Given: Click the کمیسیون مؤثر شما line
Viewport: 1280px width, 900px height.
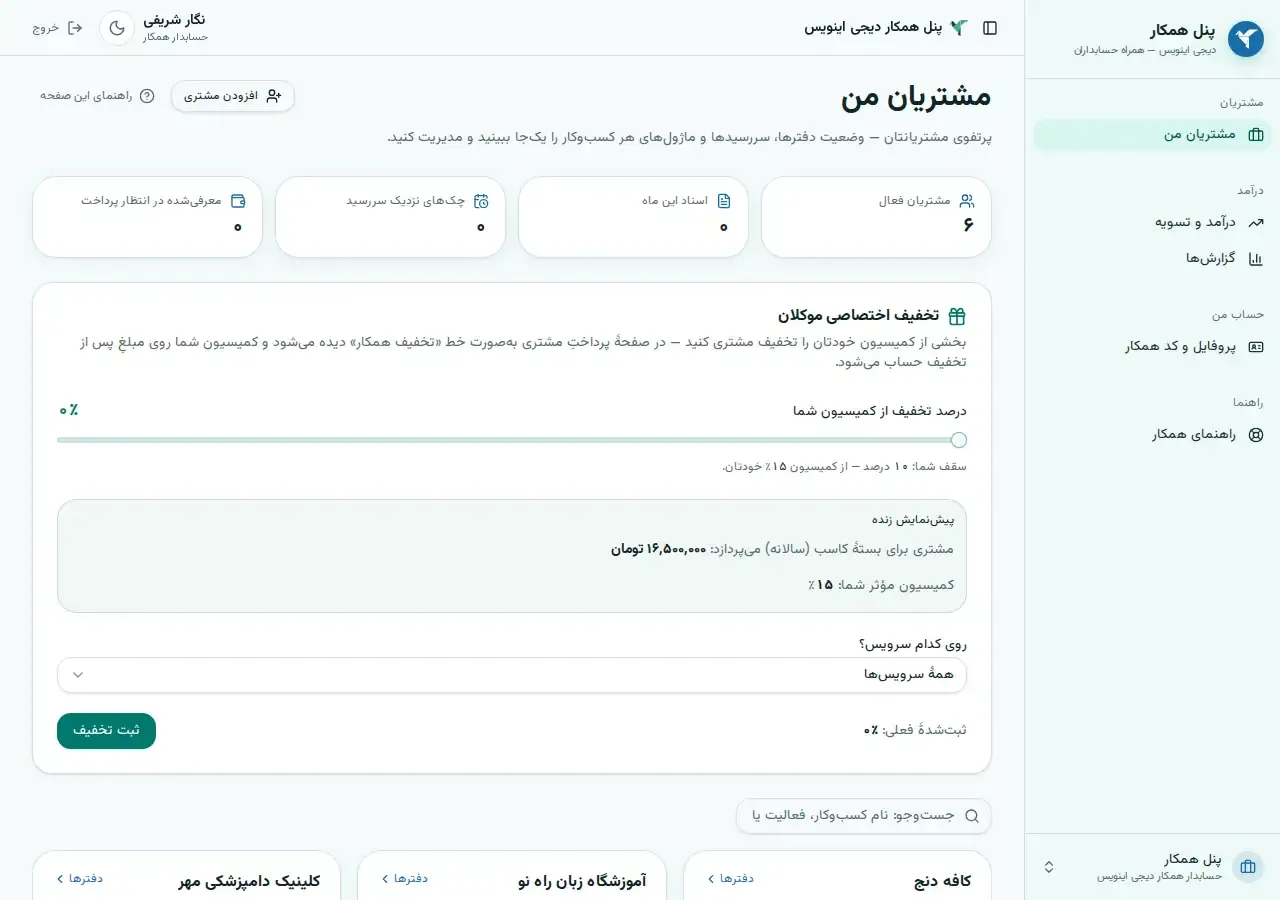Looking at the screenshot, I should coord(881,585).
